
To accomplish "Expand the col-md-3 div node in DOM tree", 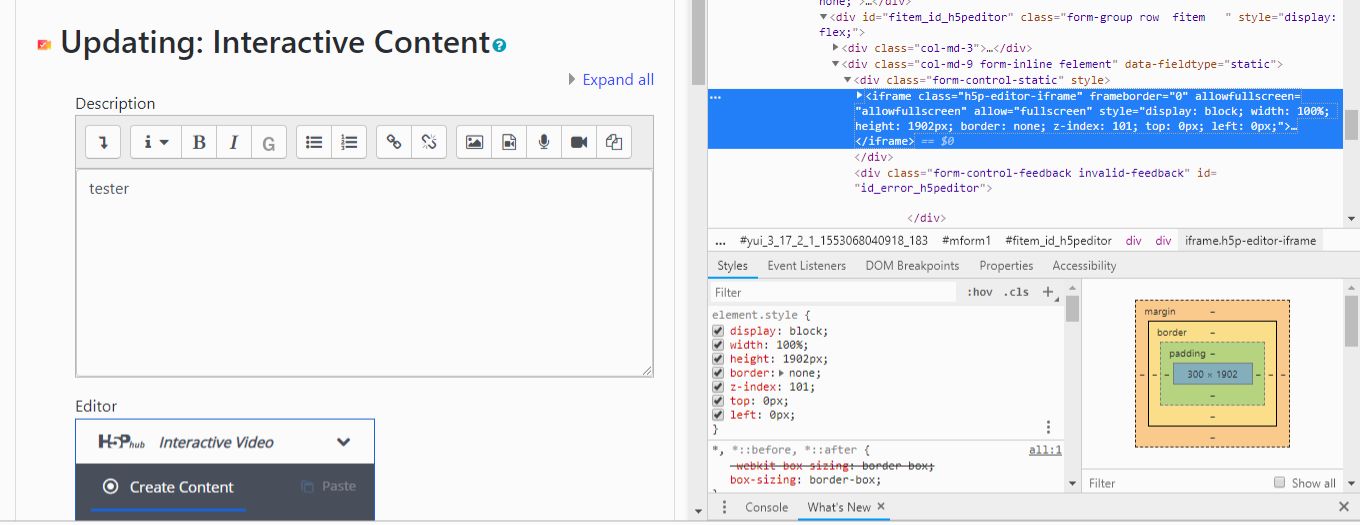I will 836,48.
